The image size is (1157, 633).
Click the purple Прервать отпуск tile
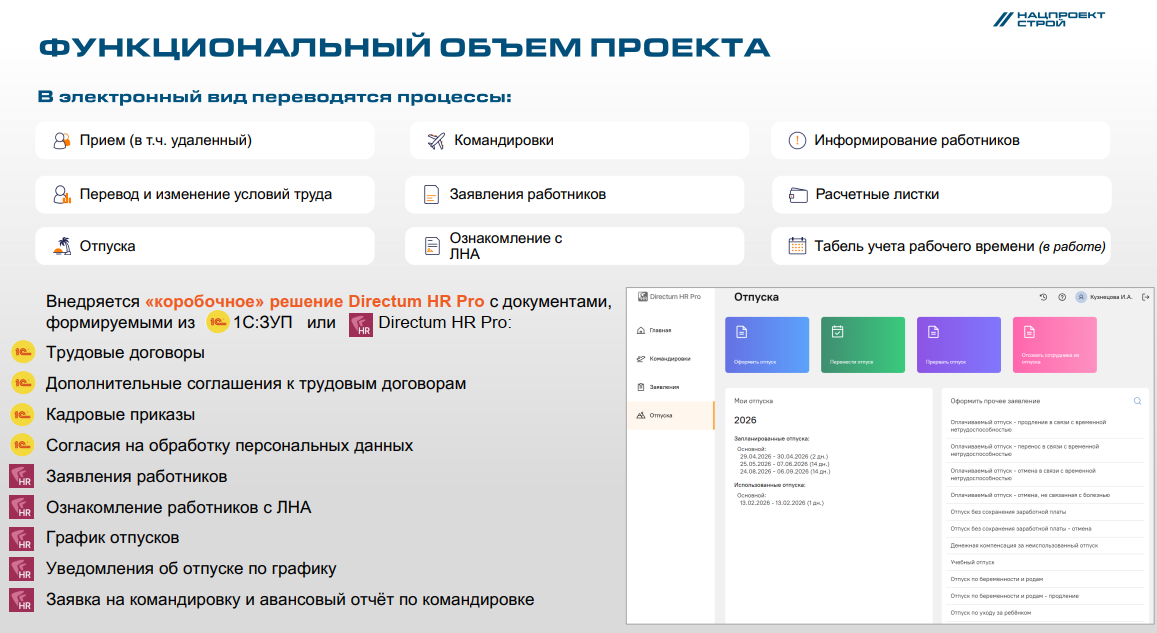coord(958,345)
